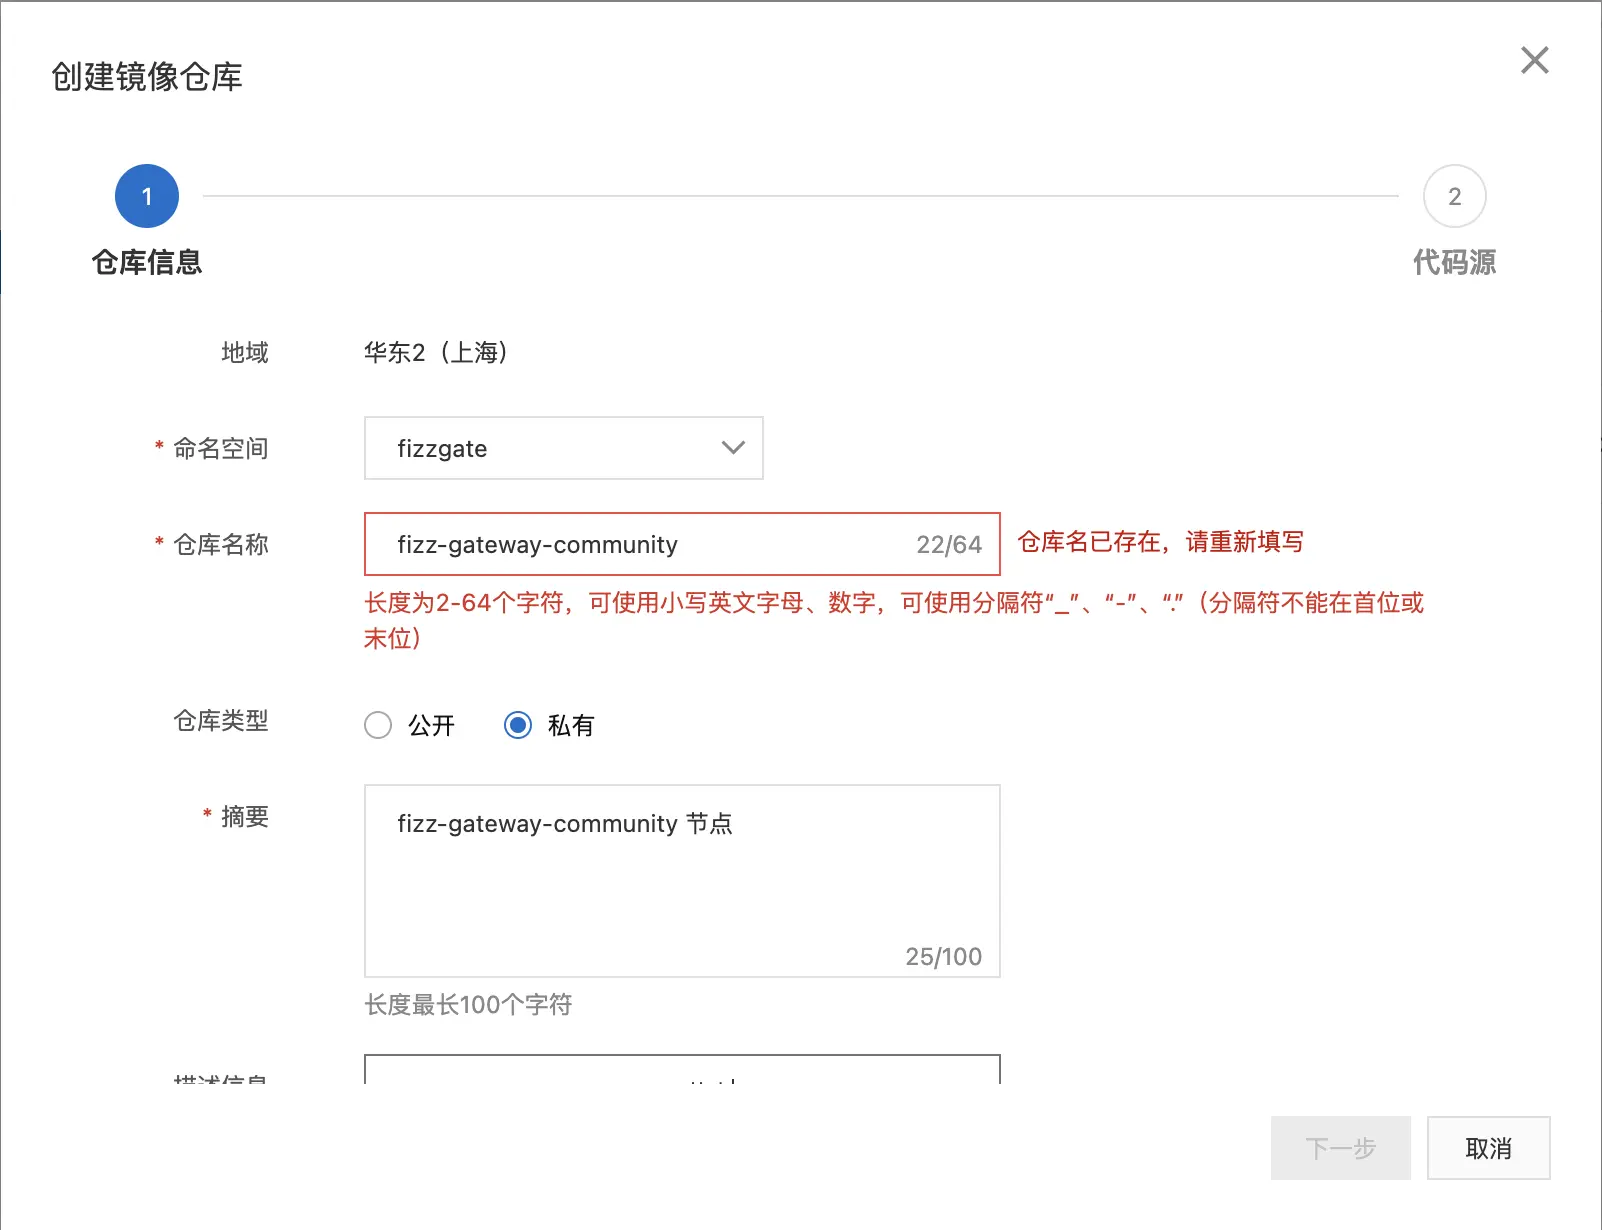Select the 私有 repository type radio
This screenshot has width=1602, height=1230.
518,725
